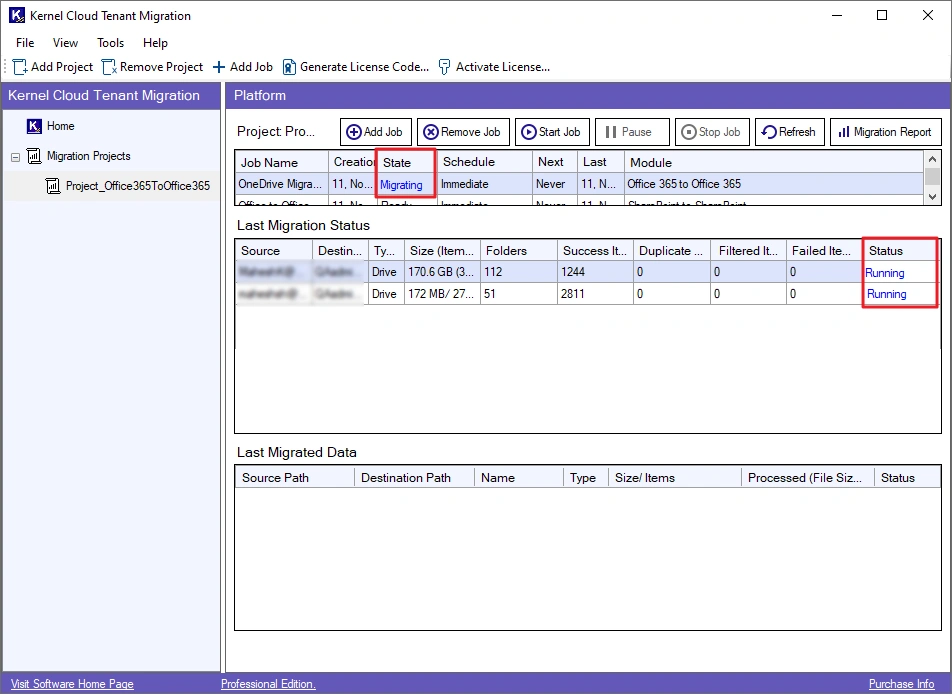This screenshot has height=694, width=952.
Task: Click the Remove Project toolbar icon
Action: point(109,67)
